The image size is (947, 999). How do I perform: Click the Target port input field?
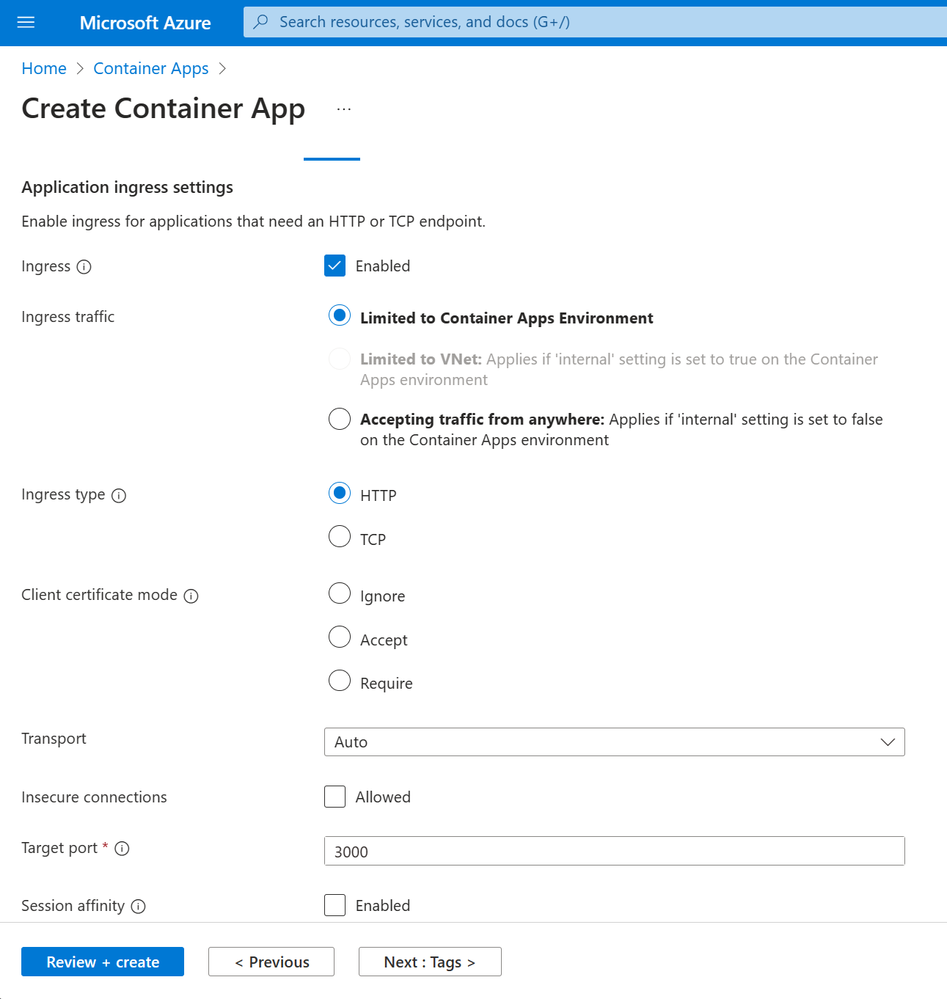click(x=614, y=851)
